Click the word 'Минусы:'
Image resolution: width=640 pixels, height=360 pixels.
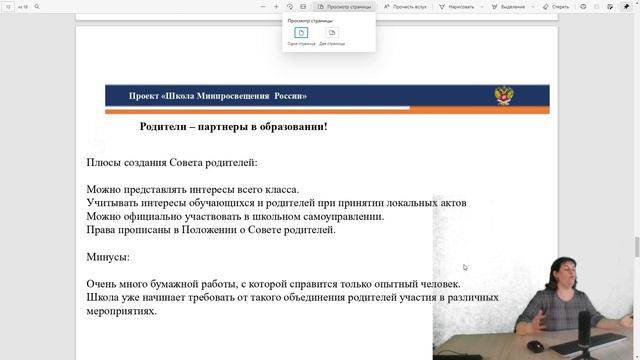108,257
